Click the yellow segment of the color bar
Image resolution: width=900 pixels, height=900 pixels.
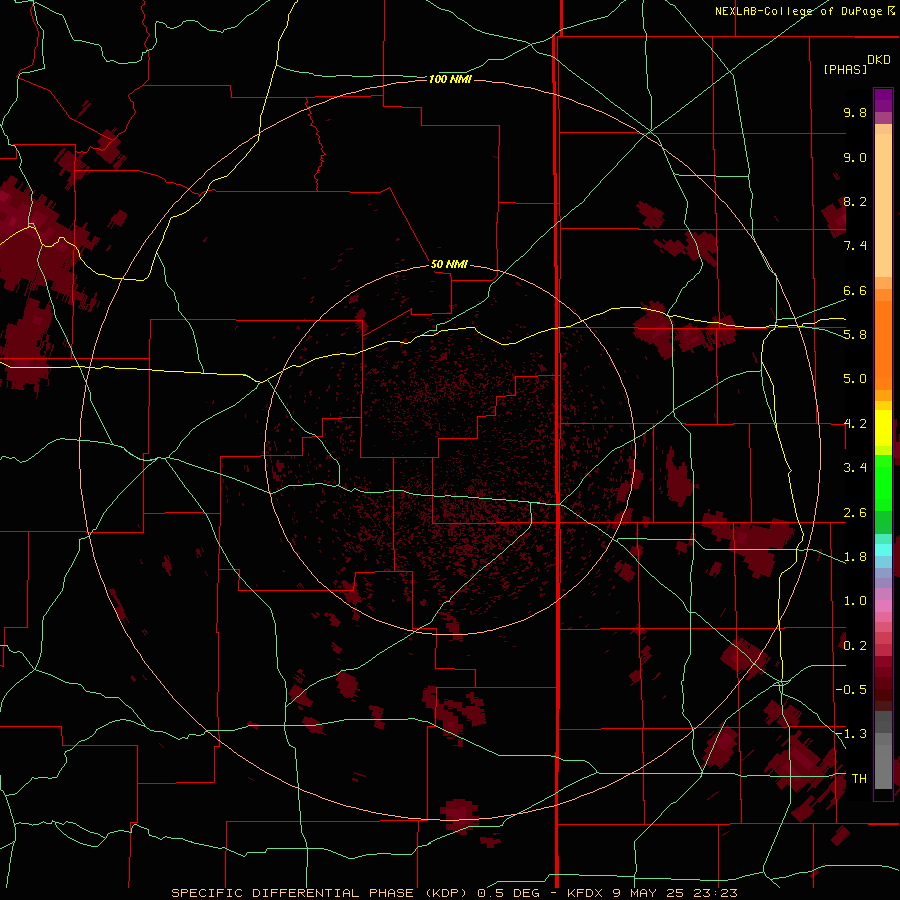click(883, 428)
